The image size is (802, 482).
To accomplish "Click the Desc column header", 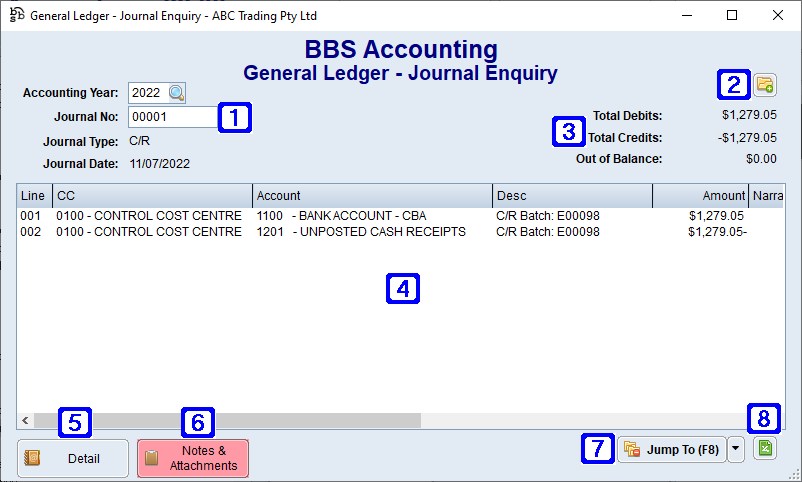I will [572, 196].
